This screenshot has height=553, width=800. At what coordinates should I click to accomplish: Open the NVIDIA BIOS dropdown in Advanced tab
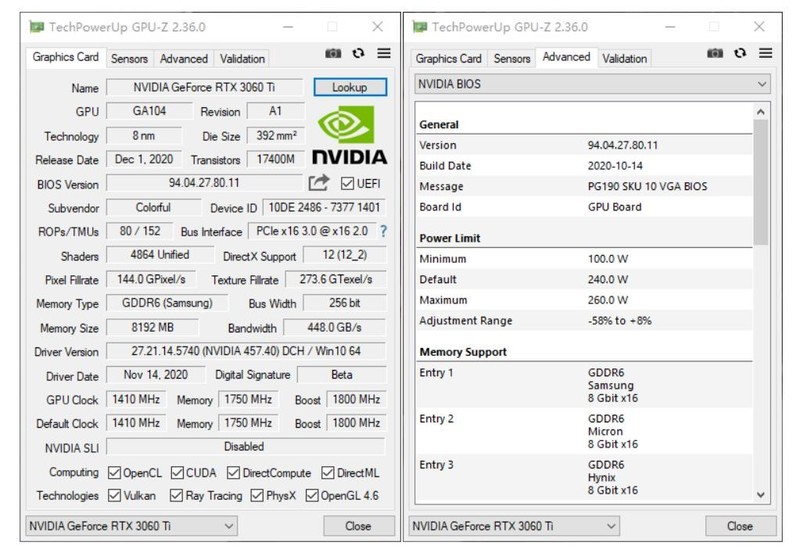[592, 84]
